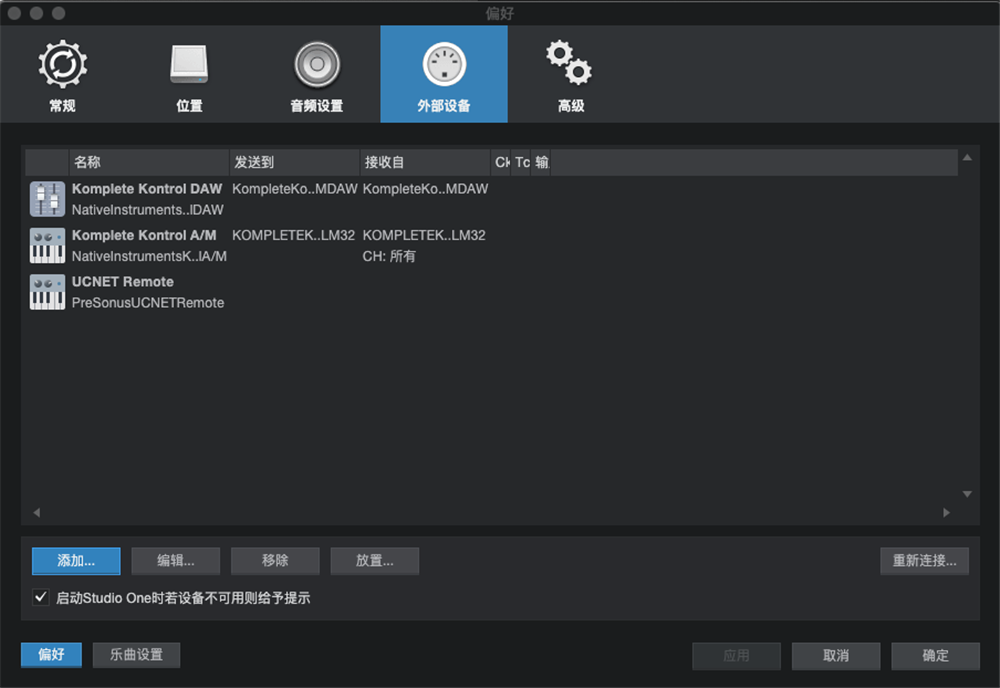This screenshot has height=688, width=1000.
Task: Click the 输 column header
Action: (x=541, y=162)
